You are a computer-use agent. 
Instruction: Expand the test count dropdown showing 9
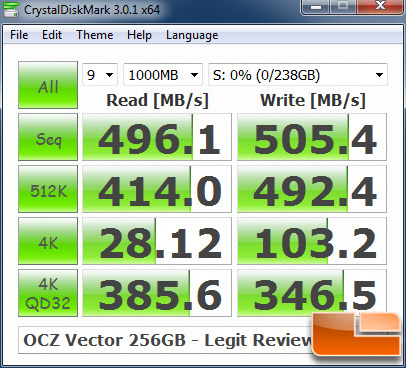[x=100, y=75]
